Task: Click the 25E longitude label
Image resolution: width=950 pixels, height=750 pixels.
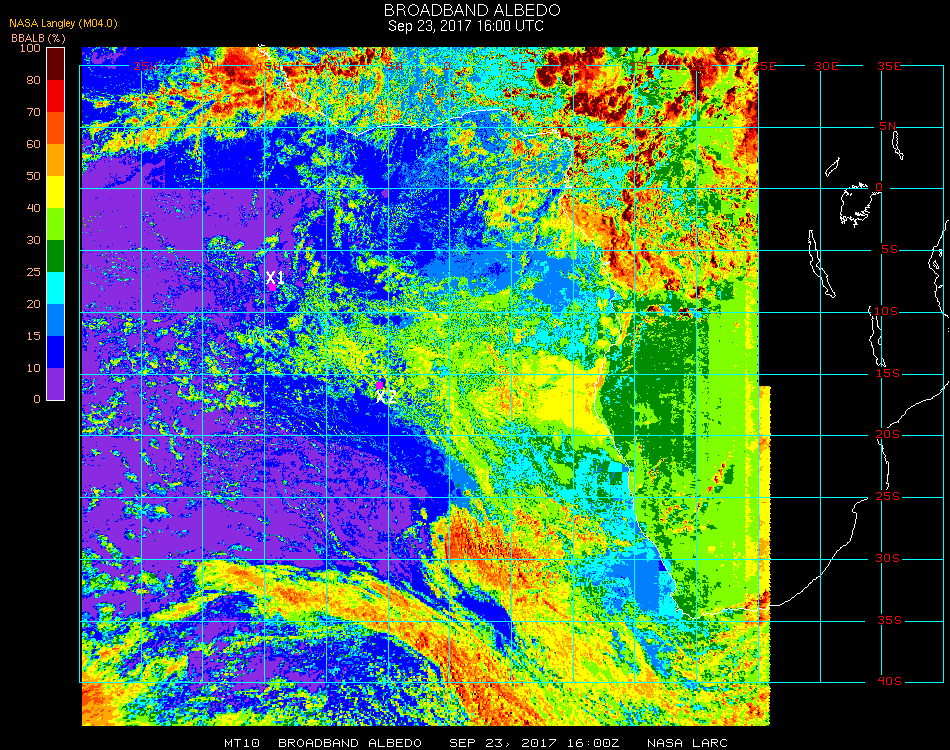Action: [x=765, y=66]
